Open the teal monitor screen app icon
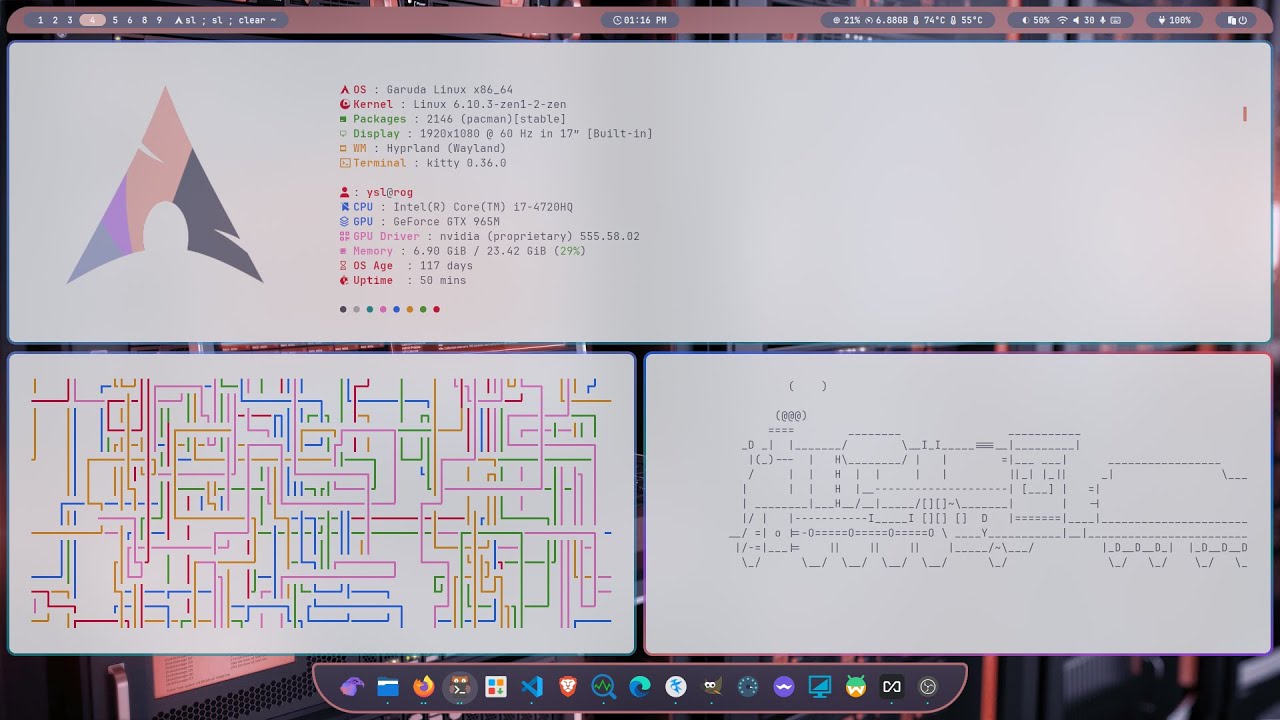This screenshot has width=1280, height=720. pyautogui.click(x=820, y=687)
